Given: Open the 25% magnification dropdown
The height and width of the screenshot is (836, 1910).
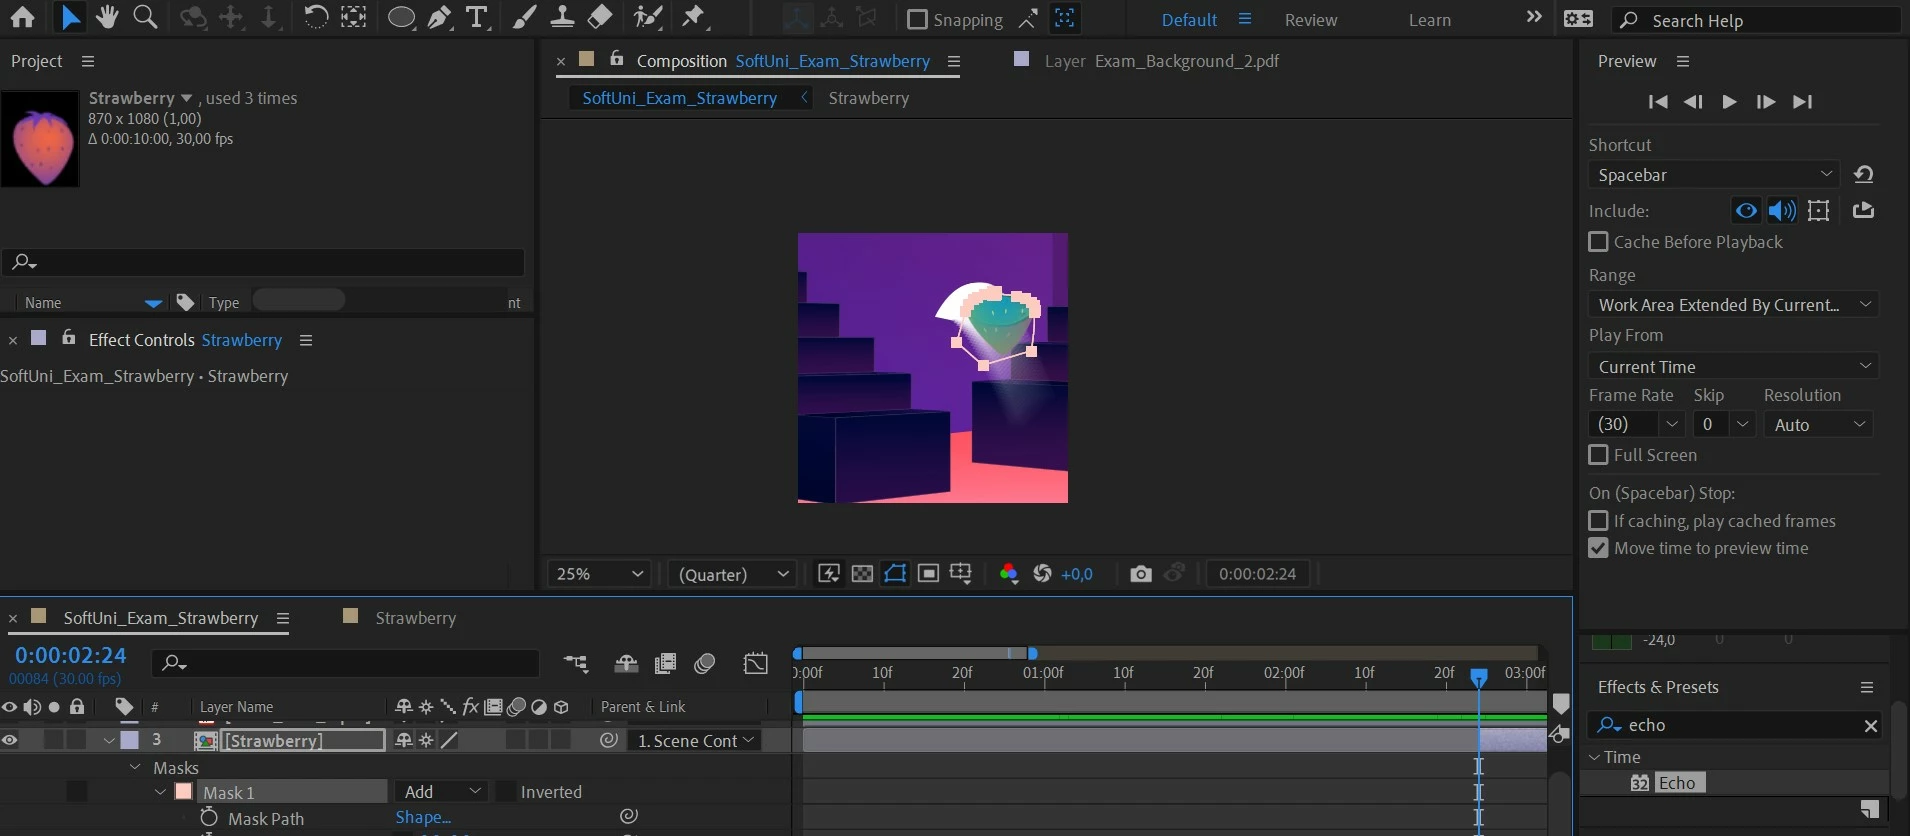Looking at the screenshot, I should 599,574.
